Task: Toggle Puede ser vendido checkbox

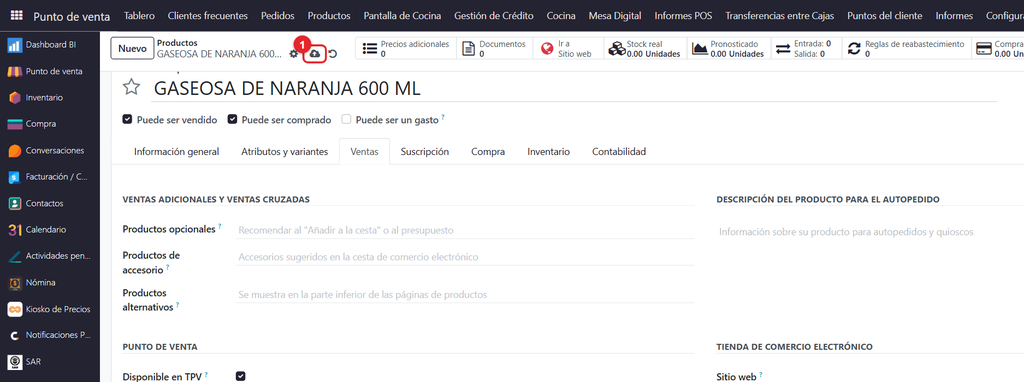Action: pyautogui.click(x=127, y=119)
